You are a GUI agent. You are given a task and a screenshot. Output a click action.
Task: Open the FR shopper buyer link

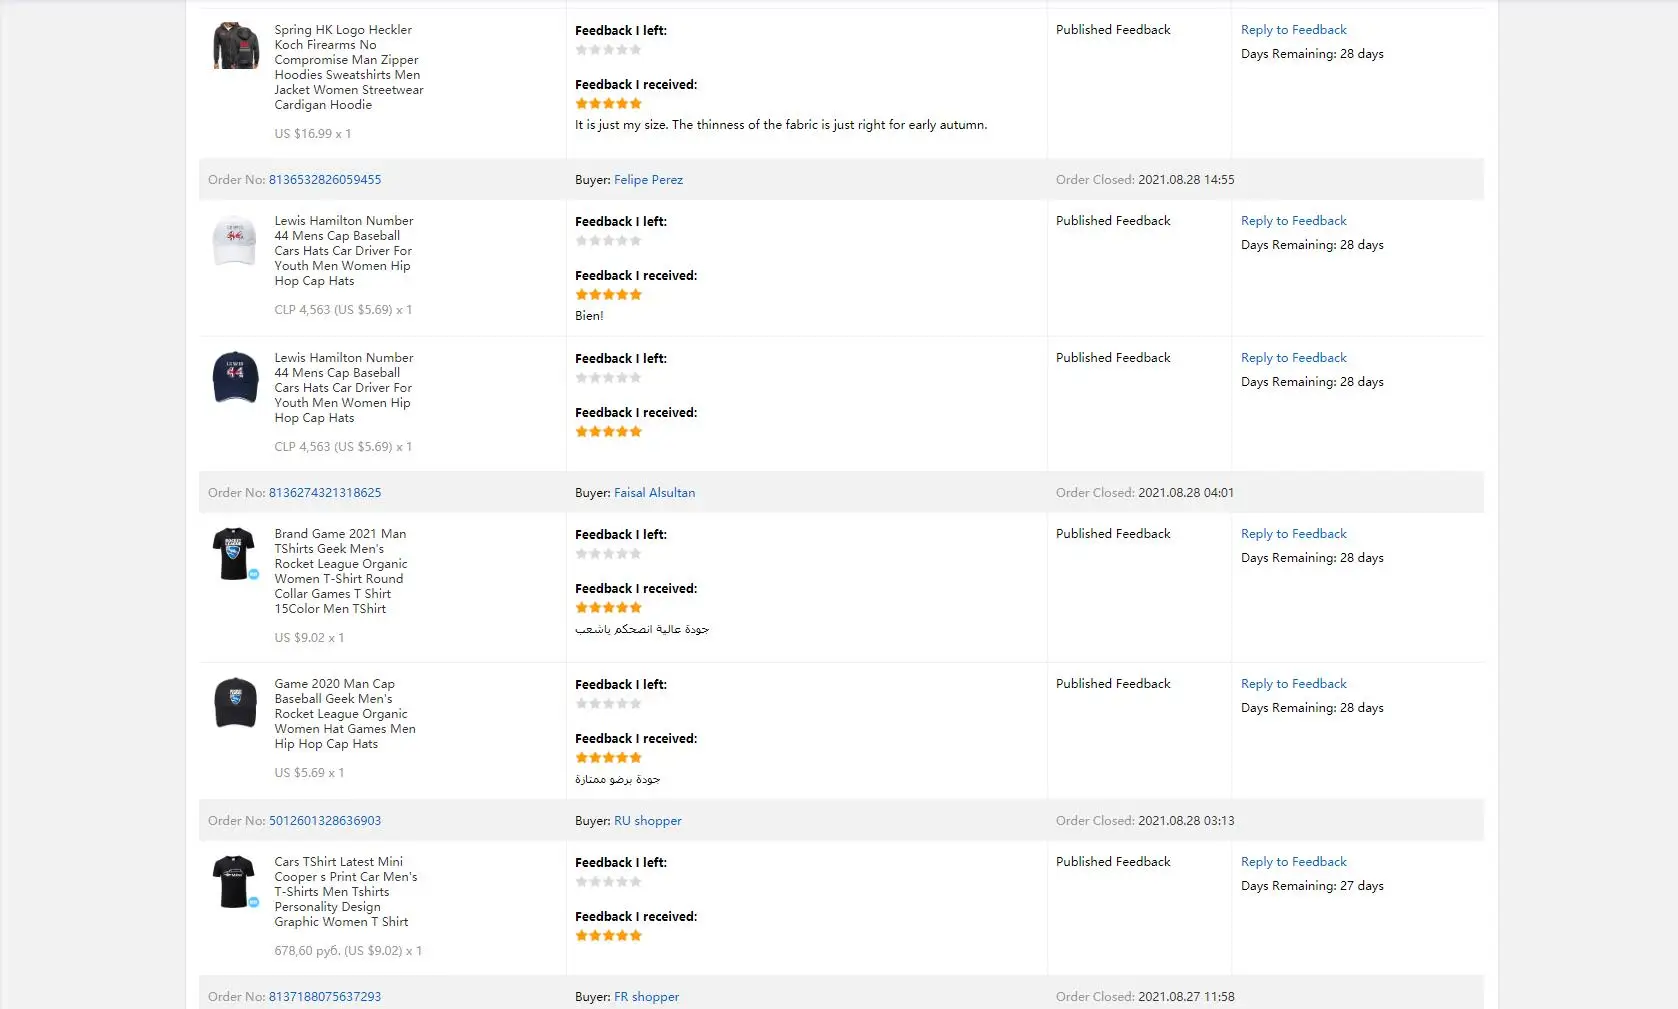pos(646,997)
